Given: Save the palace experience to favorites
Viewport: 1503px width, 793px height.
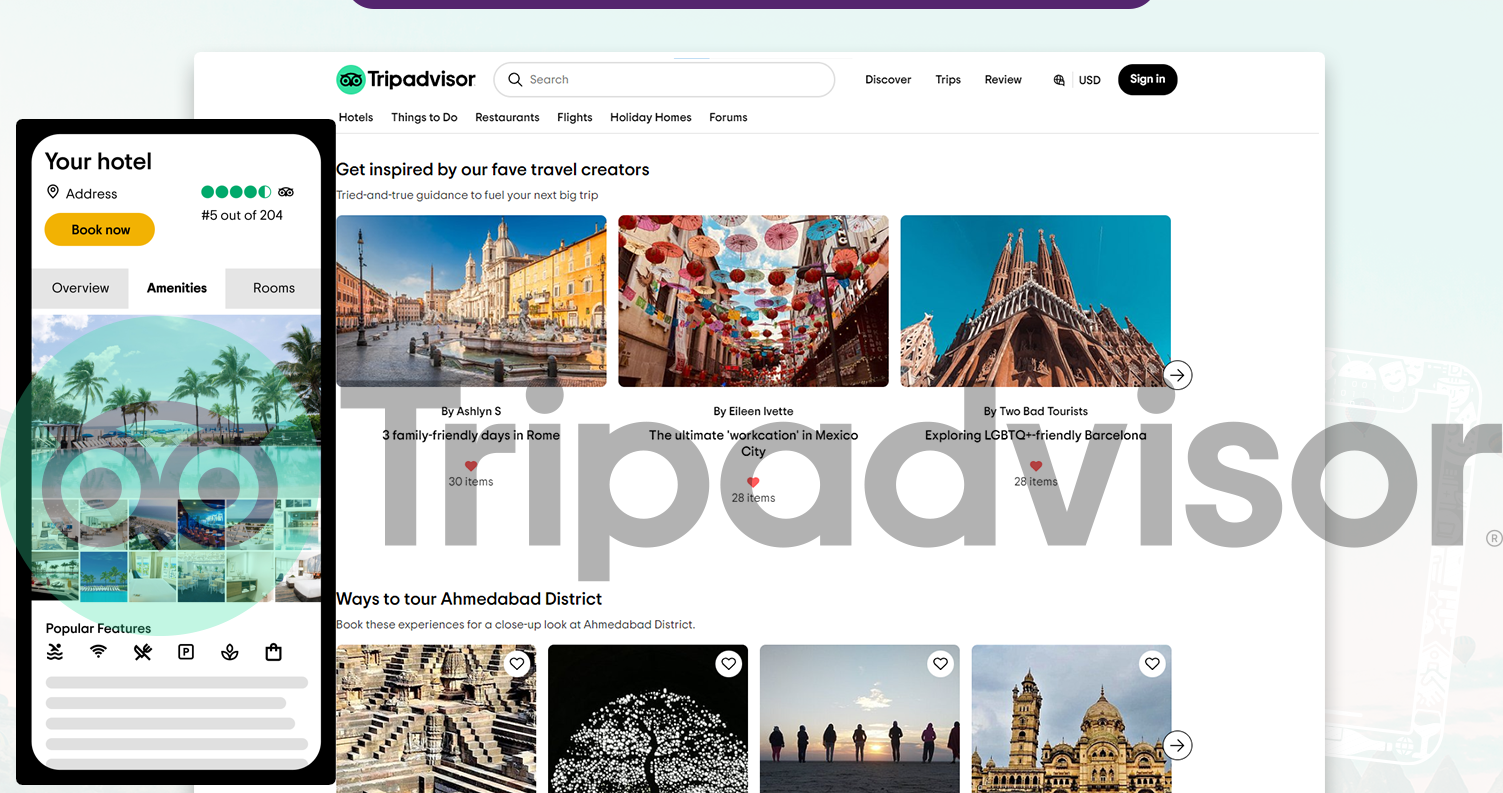Looking at the screenshot, I should pyautogui.click(x=1152, y=663).
